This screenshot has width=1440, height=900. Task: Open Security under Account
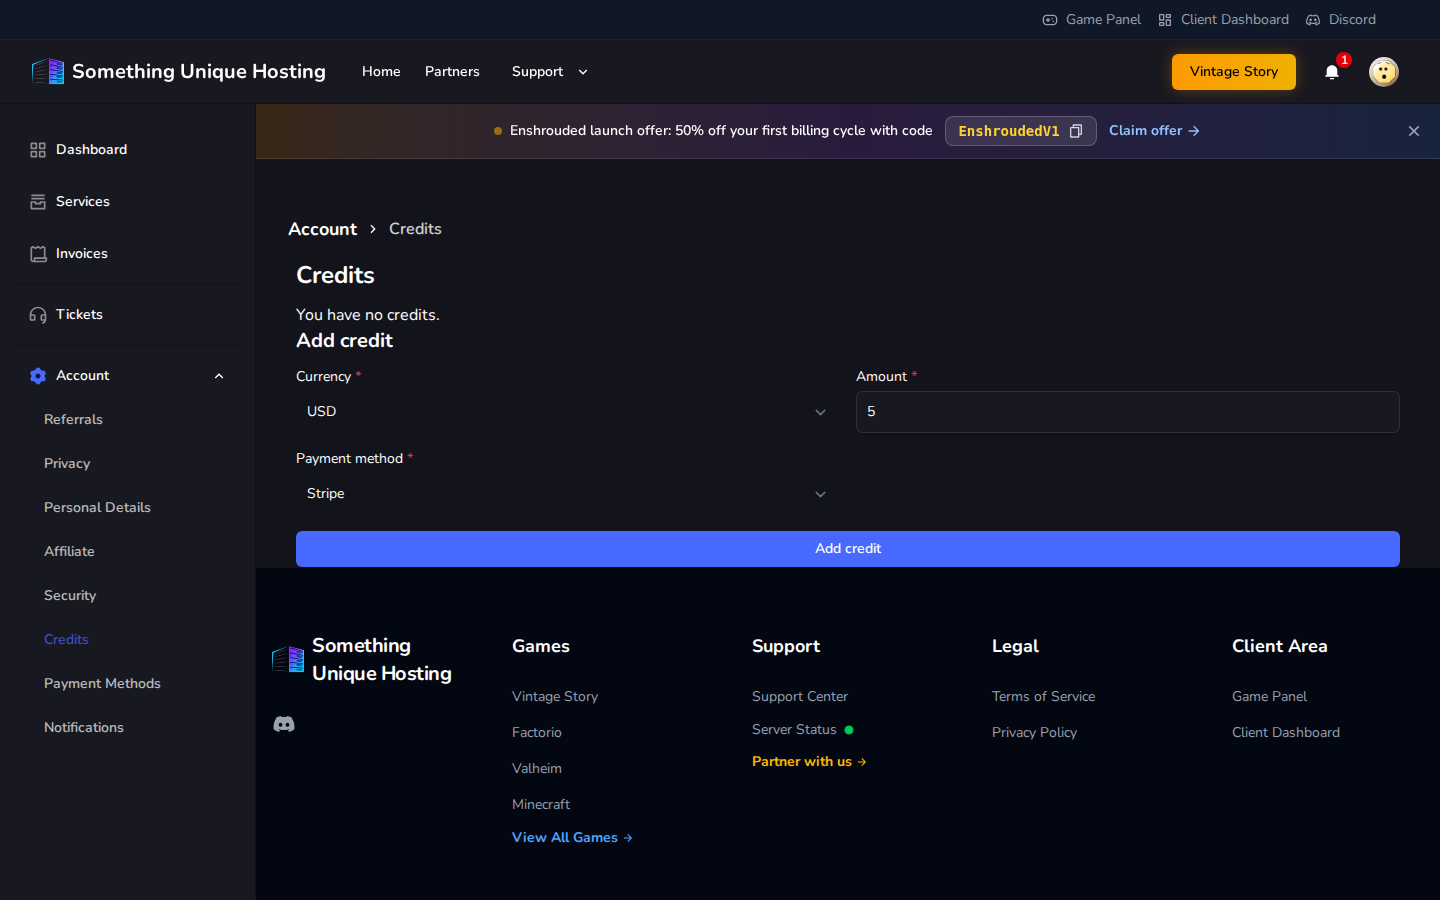coord(70,596)
